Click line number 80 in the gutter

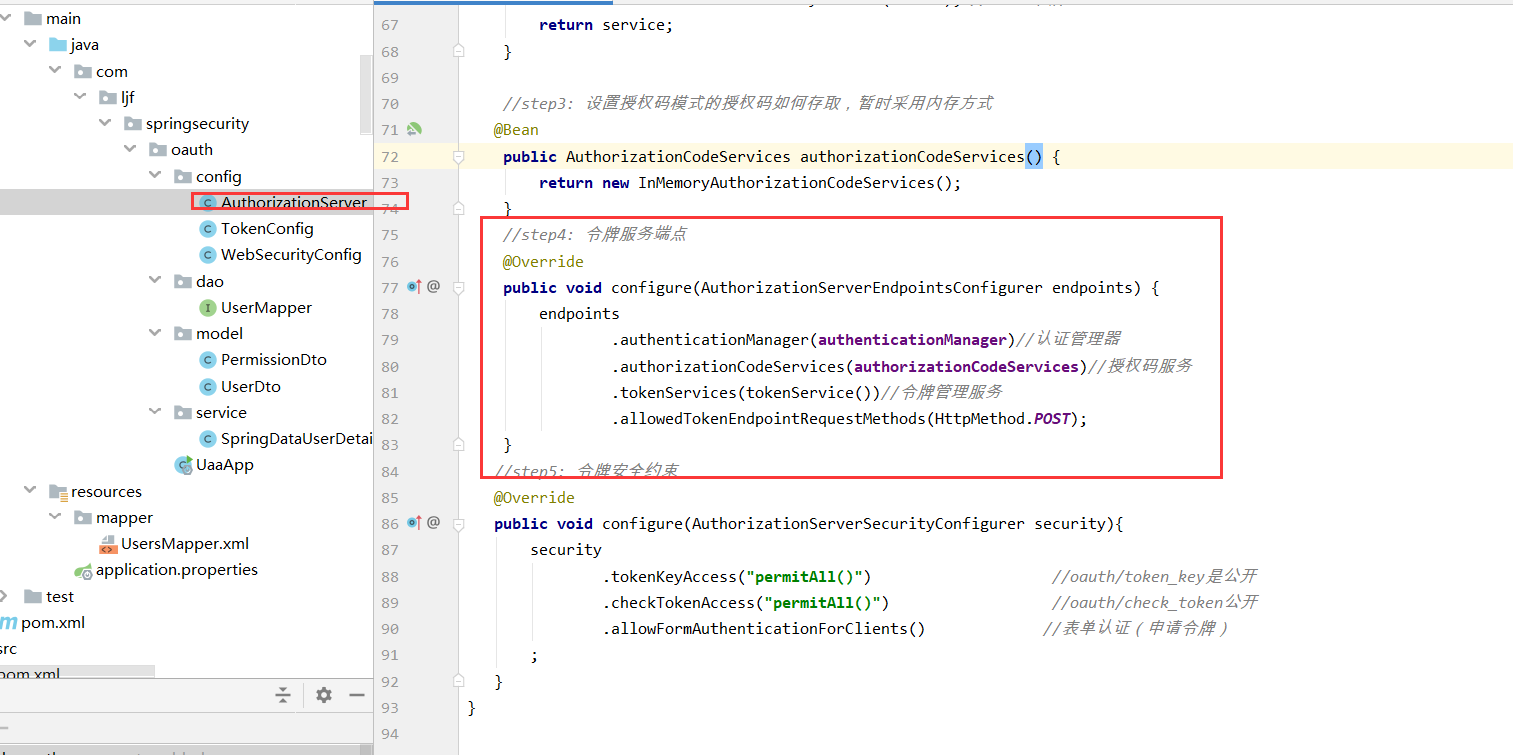390,367
